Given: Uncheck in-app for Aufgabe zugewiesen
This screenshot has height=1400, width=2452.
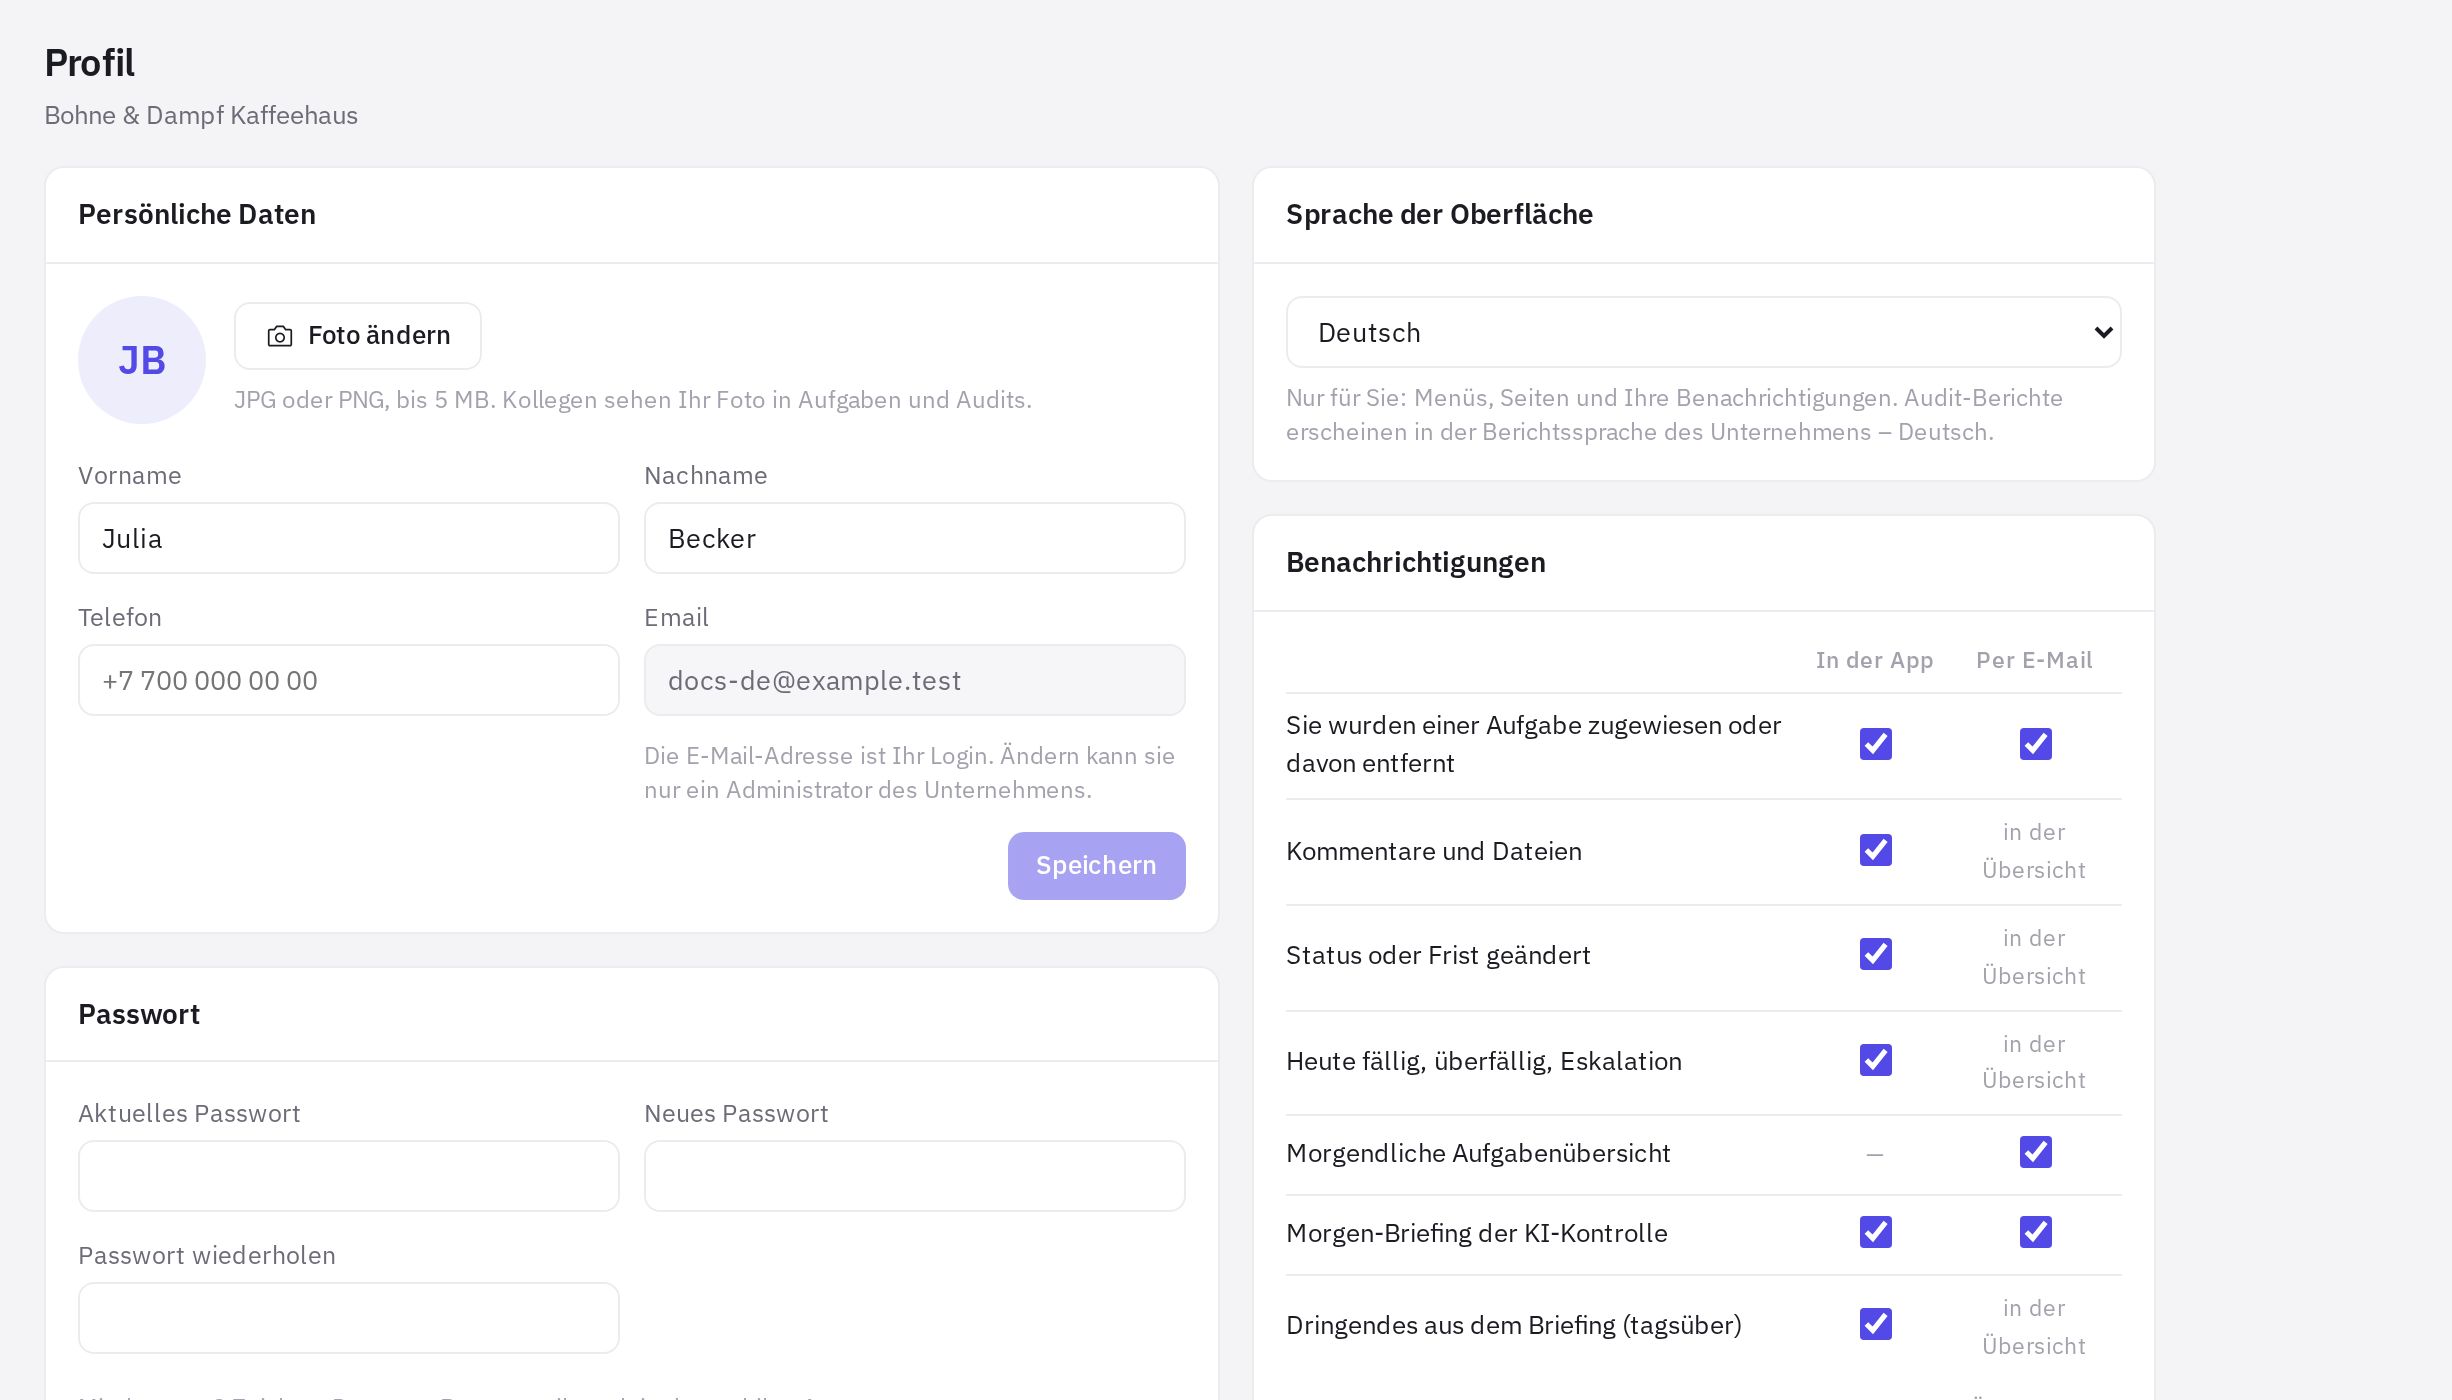Looking at the screenshot, I should coord(1876,744).
